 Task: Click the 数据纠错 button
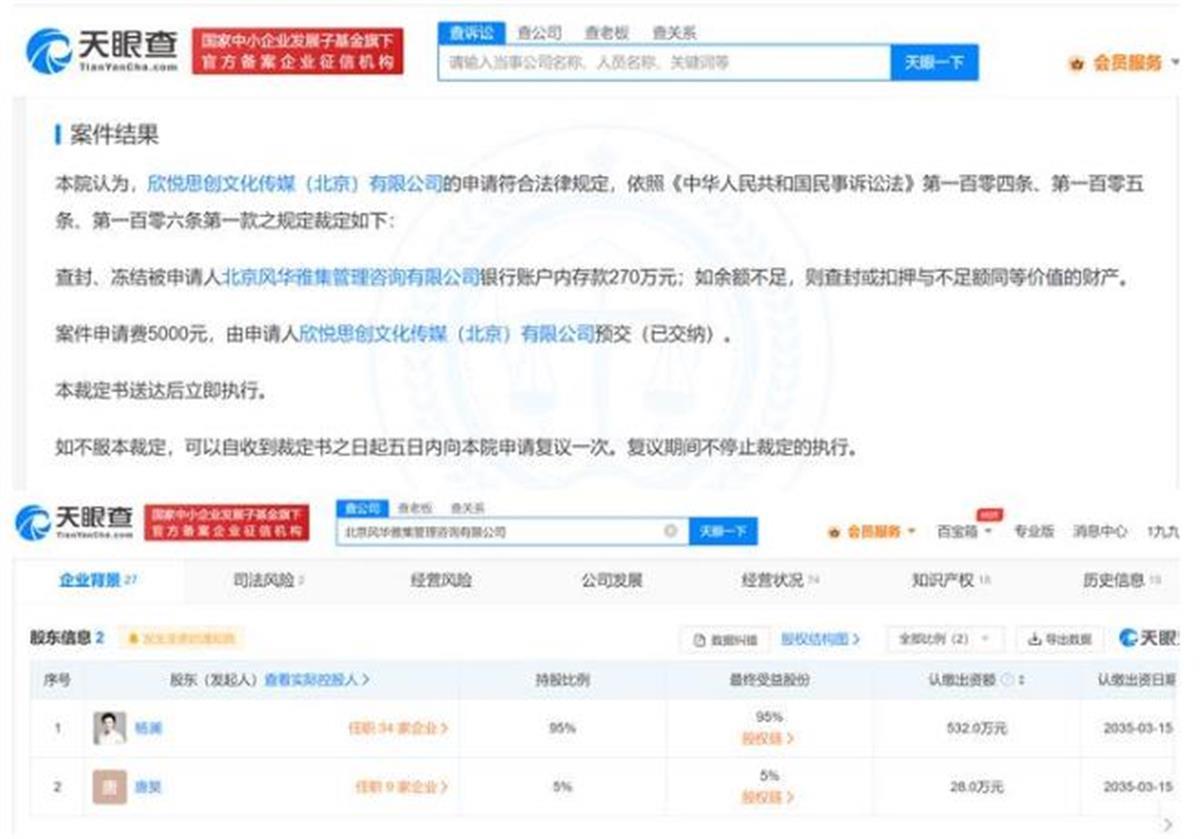tap(725, 639)
